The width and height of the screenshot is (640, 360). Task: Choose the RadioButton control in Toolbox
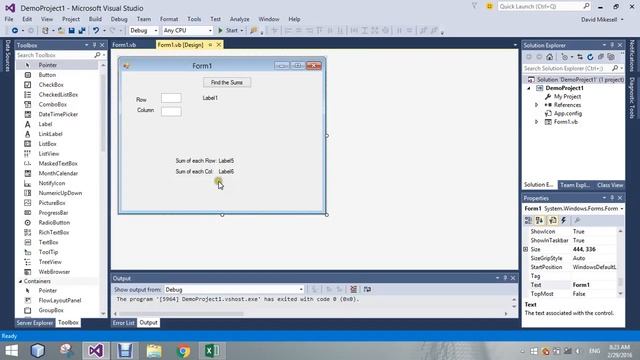click(54, 222)
